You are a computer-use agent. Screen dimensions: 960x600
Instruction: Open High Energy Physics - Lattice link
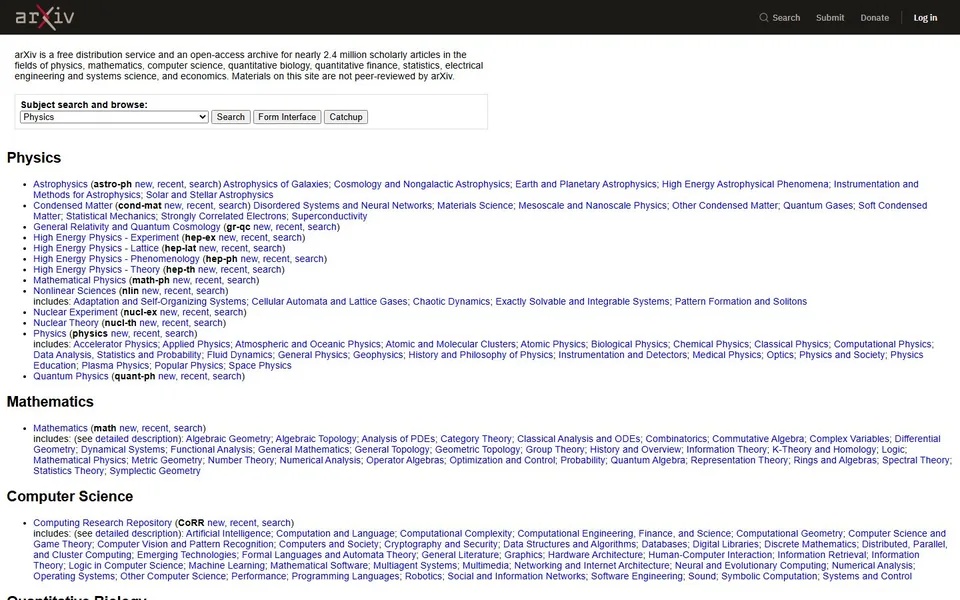point(96,249)
